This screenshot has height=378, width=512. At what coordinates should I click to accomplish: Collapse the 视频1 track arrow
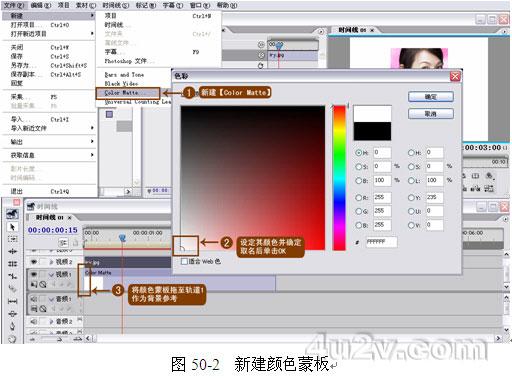(x=52, y=275)
